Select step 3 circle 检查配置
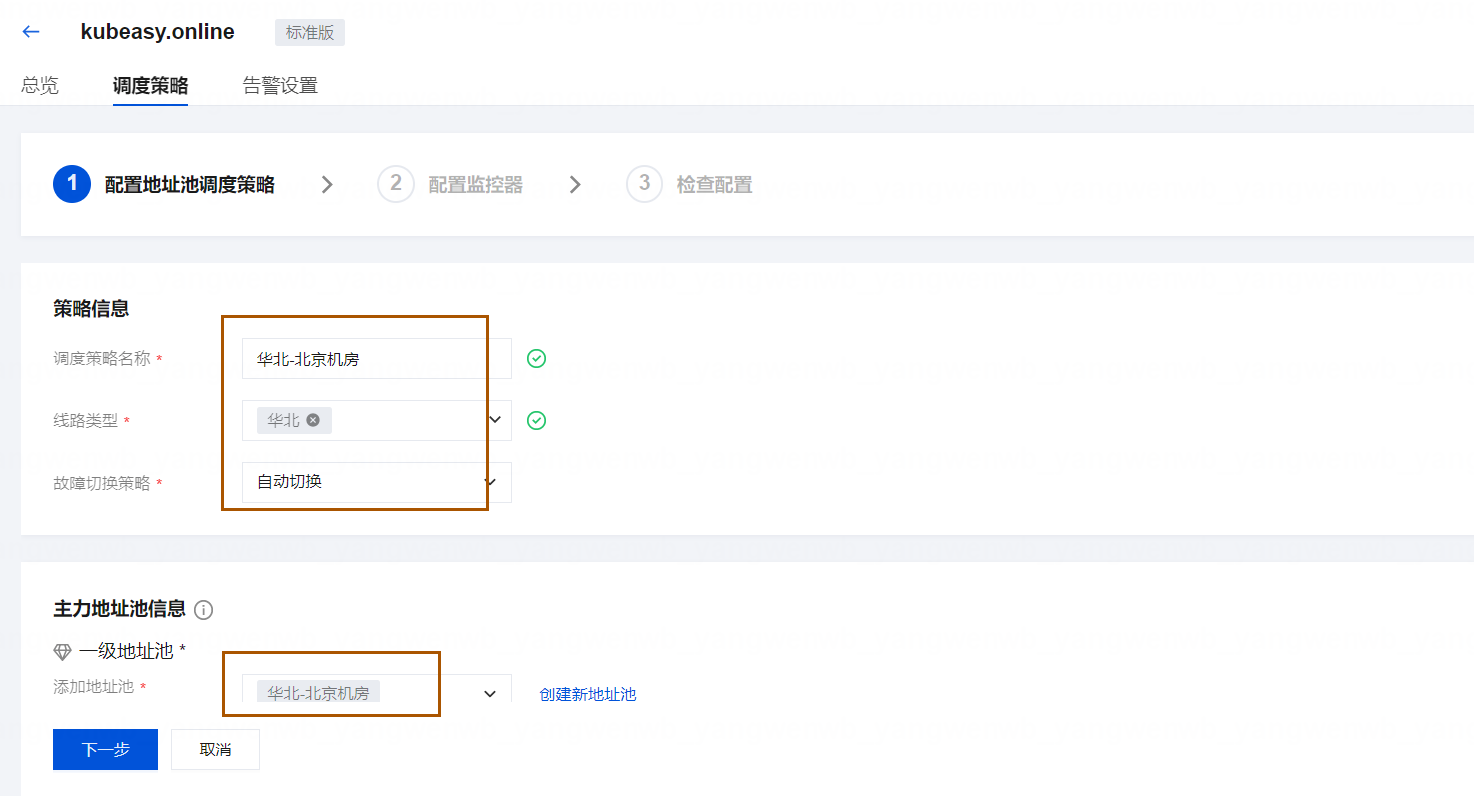Screen dimensions: 1474x796 [644, 184]
